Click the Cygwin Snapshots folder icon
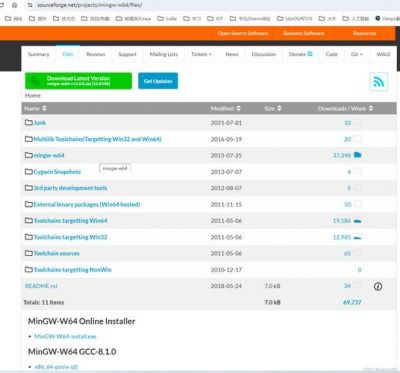The width and height of the screenshot is (400, 373). 29,172
